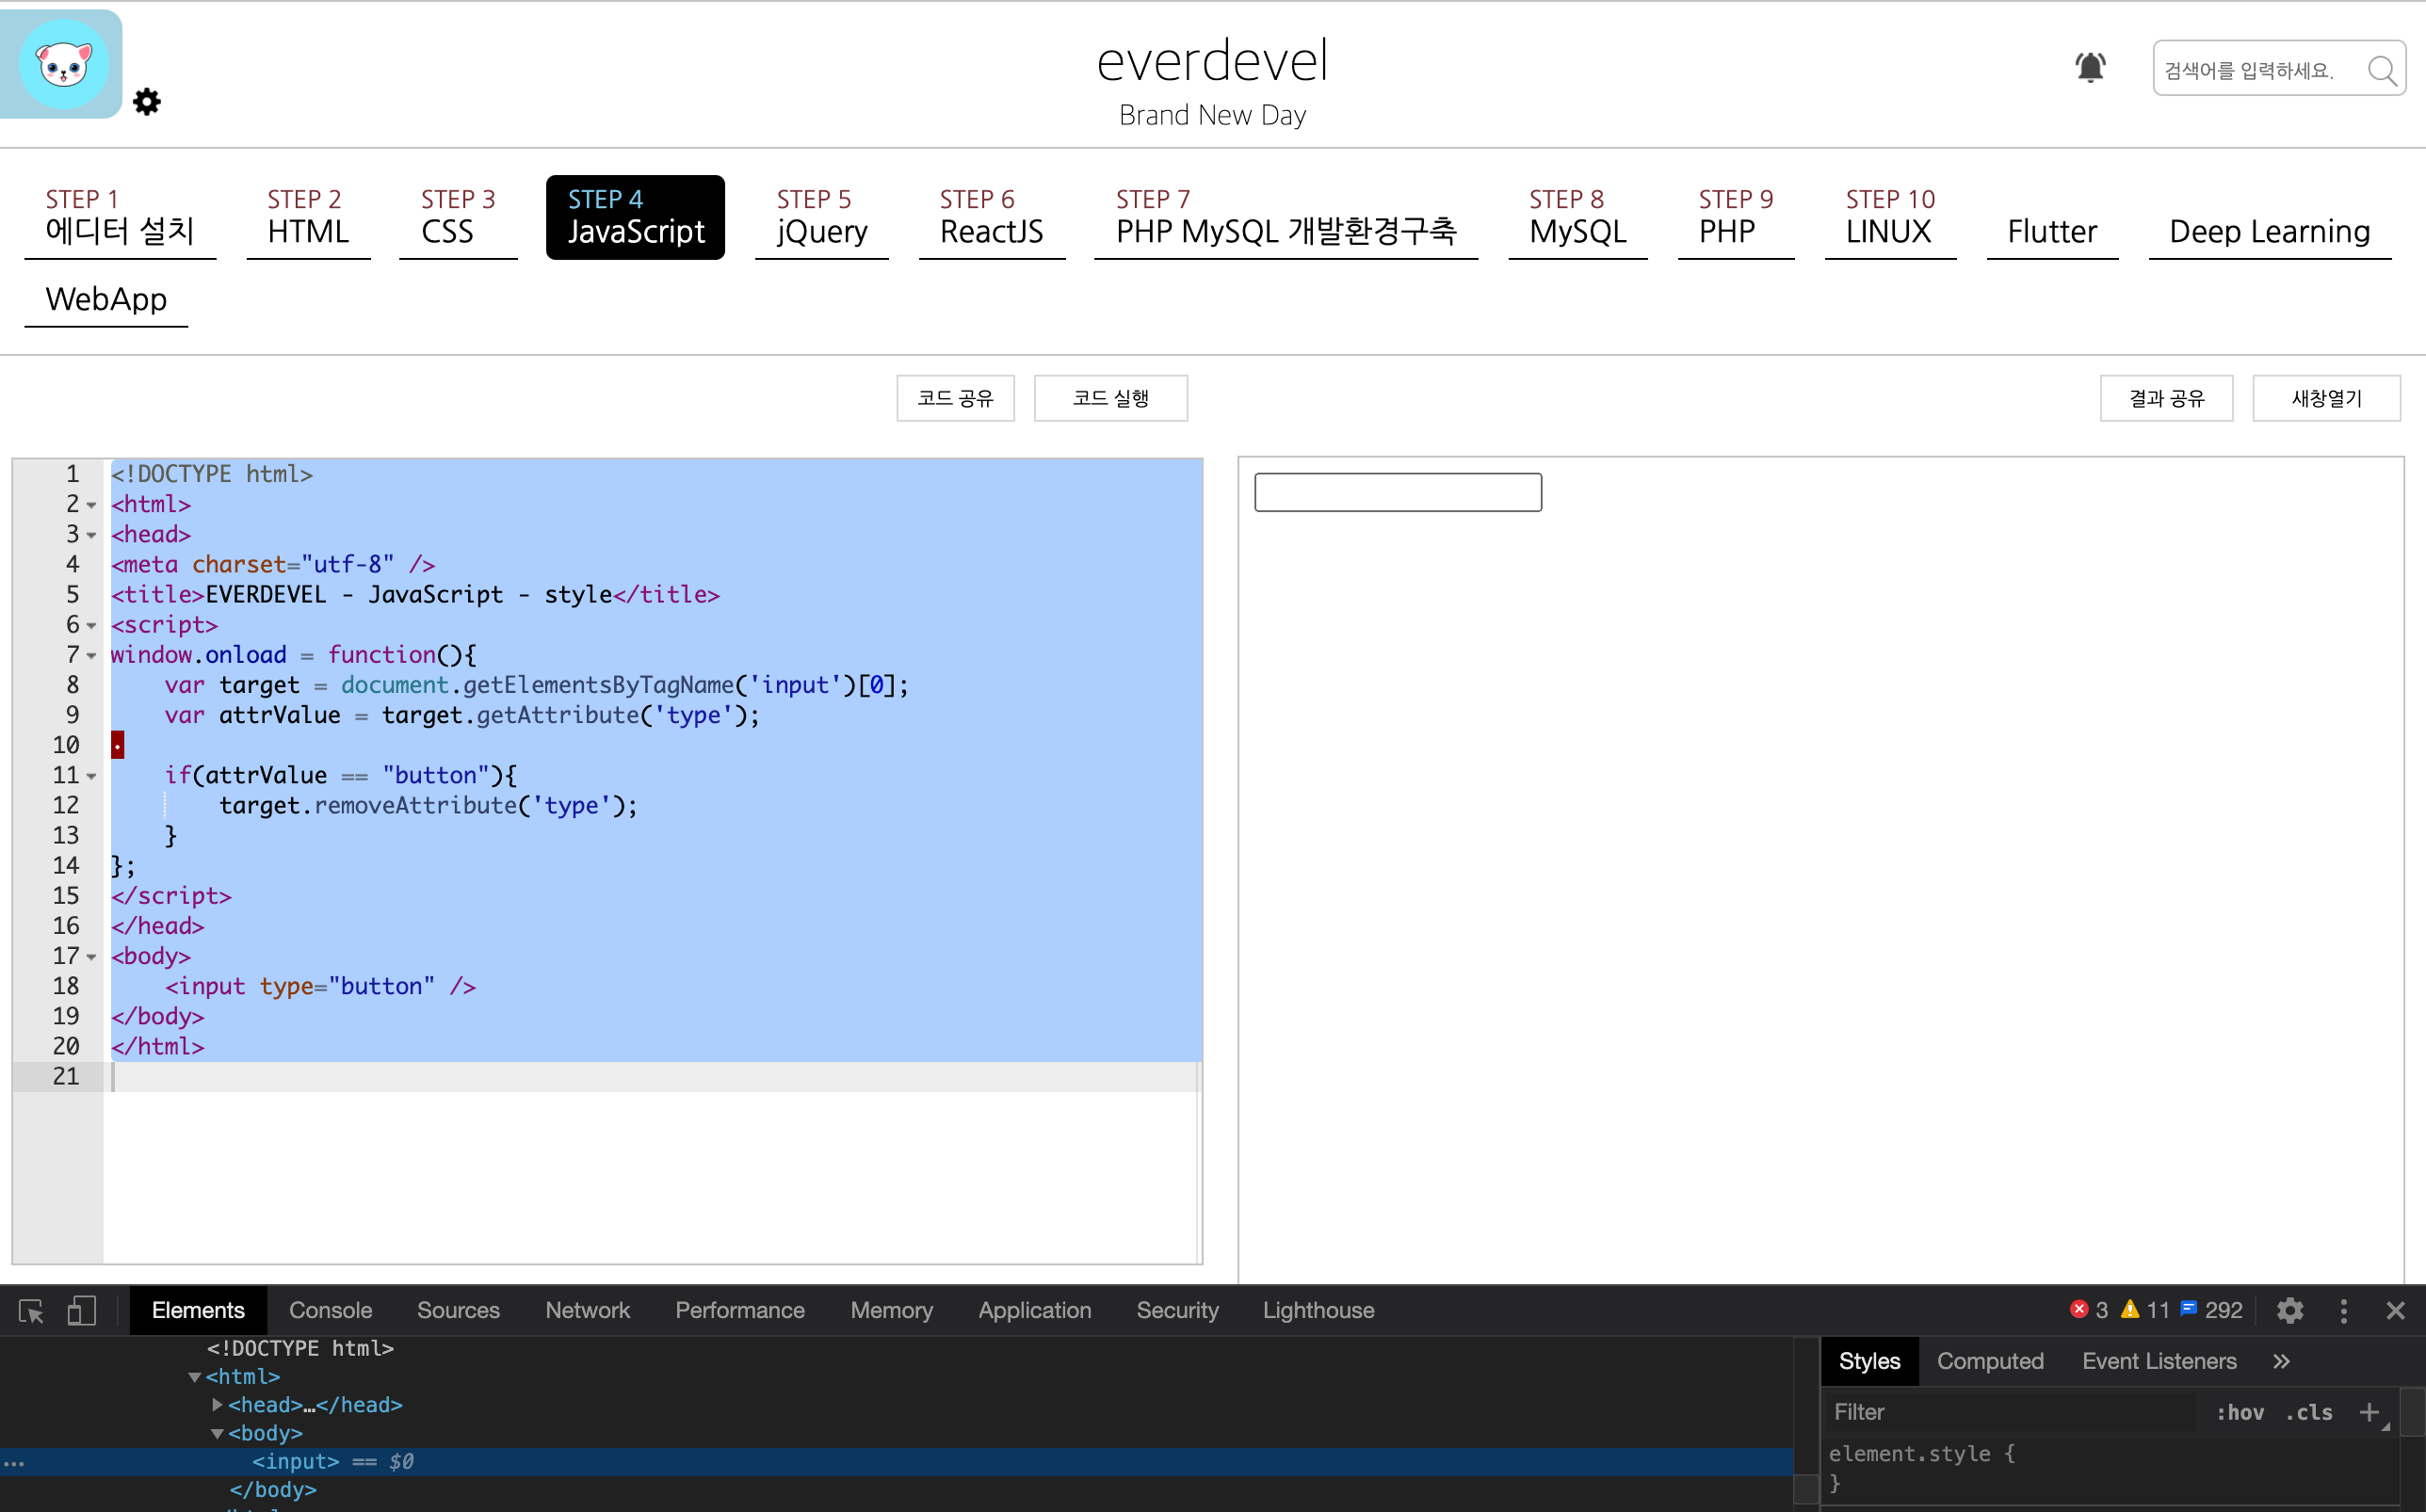The width and height of the screenshot is (2426, 1512).
Task: Toggle DevTools device toolbar icon
Action: click(x=82, y=1311)
